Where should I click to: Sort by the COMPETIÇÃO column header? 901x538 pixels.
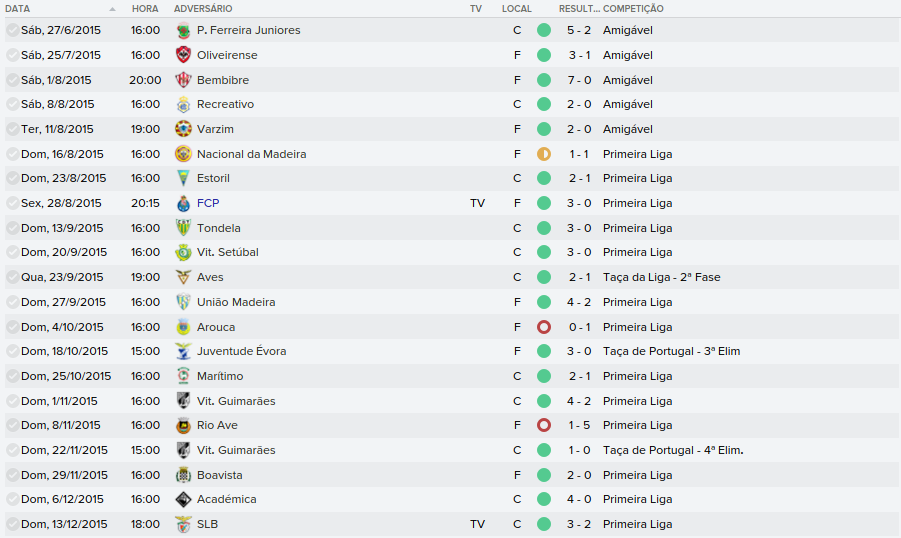coord(633,8)
